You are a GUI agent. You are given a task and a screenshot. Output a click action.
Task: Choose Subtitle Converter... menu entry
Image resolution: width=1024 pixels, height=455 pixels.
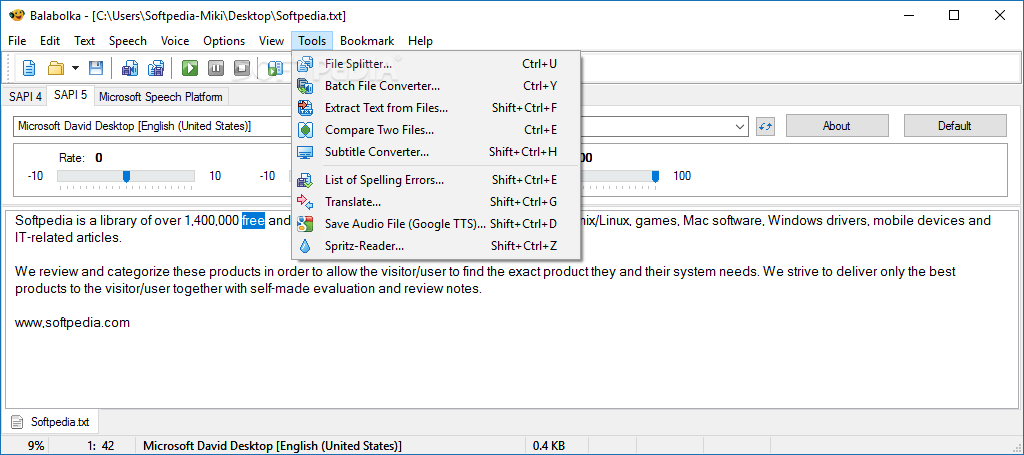point(436,152)
